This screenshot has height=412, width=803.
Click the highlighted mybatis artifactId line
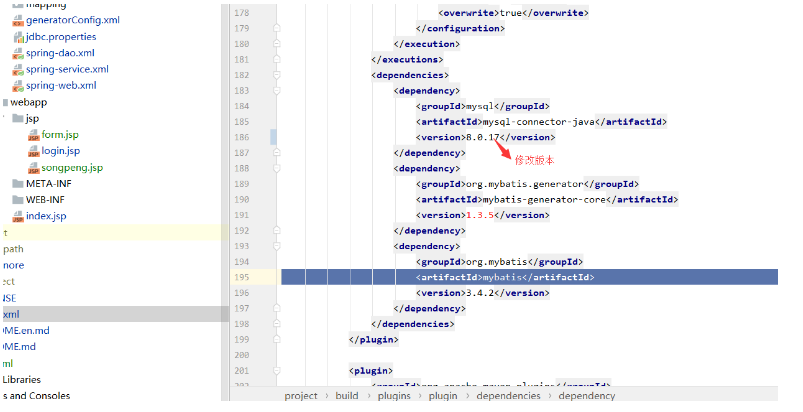530,277
